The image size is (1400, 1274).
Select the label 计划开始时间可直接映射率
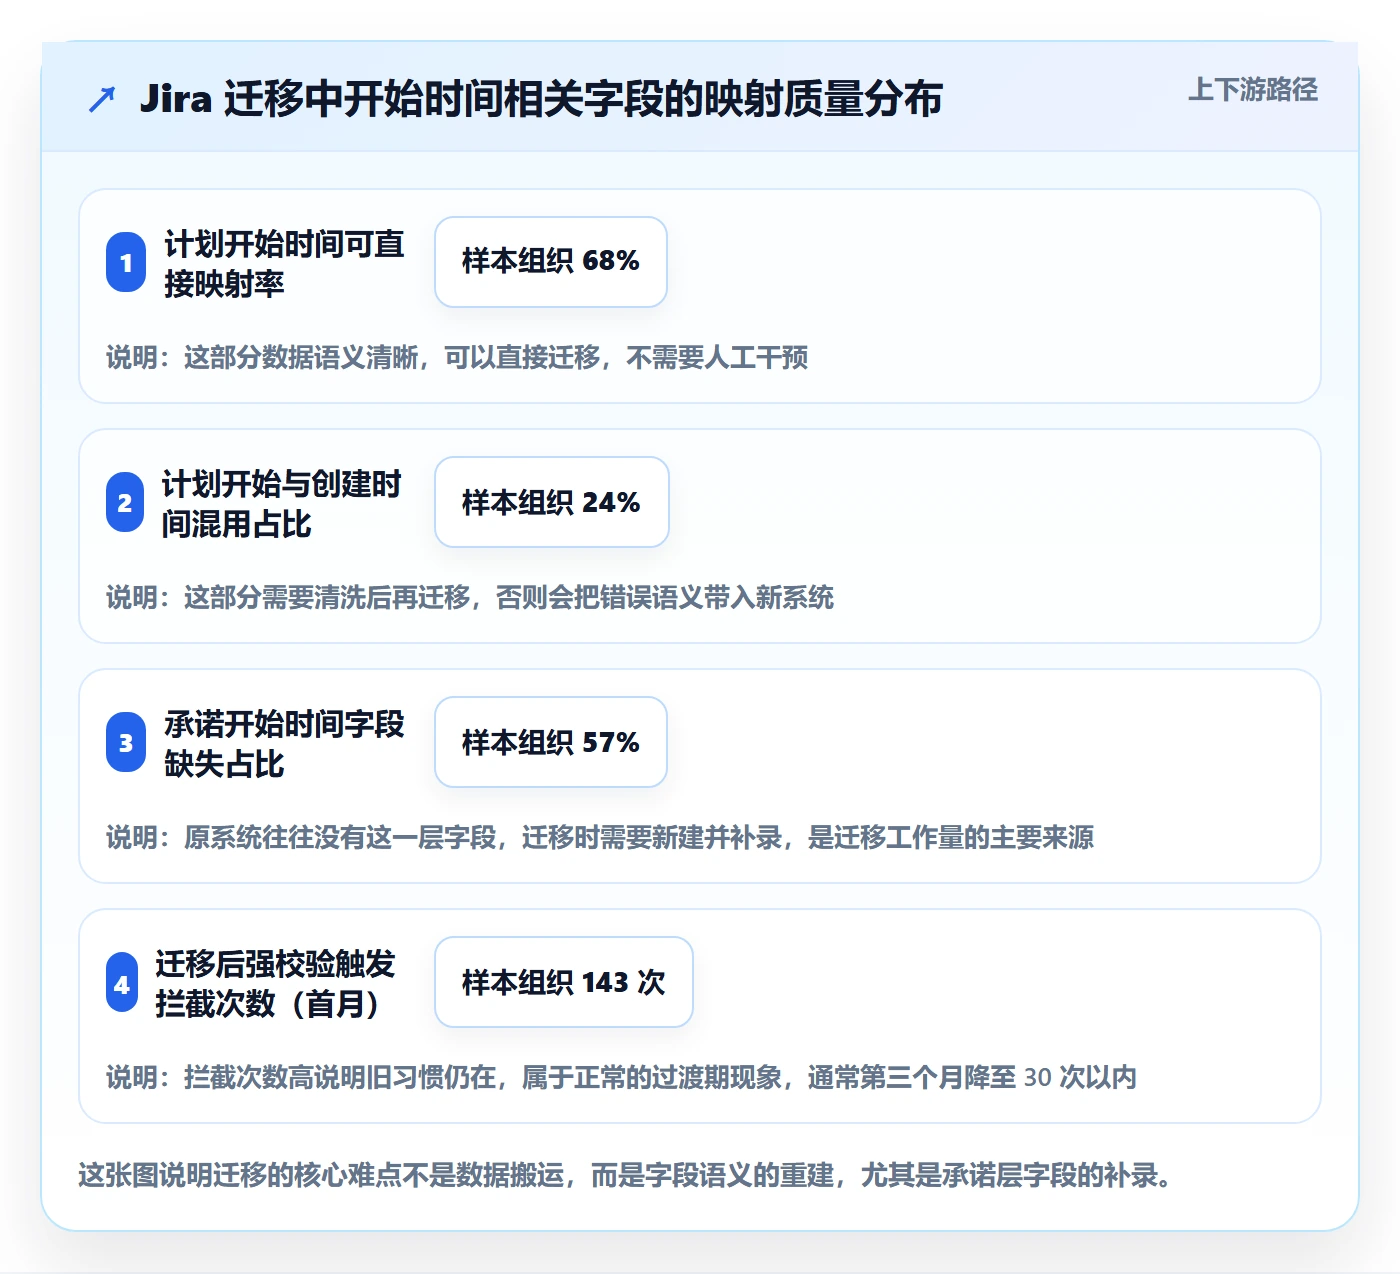coord(285,263)
